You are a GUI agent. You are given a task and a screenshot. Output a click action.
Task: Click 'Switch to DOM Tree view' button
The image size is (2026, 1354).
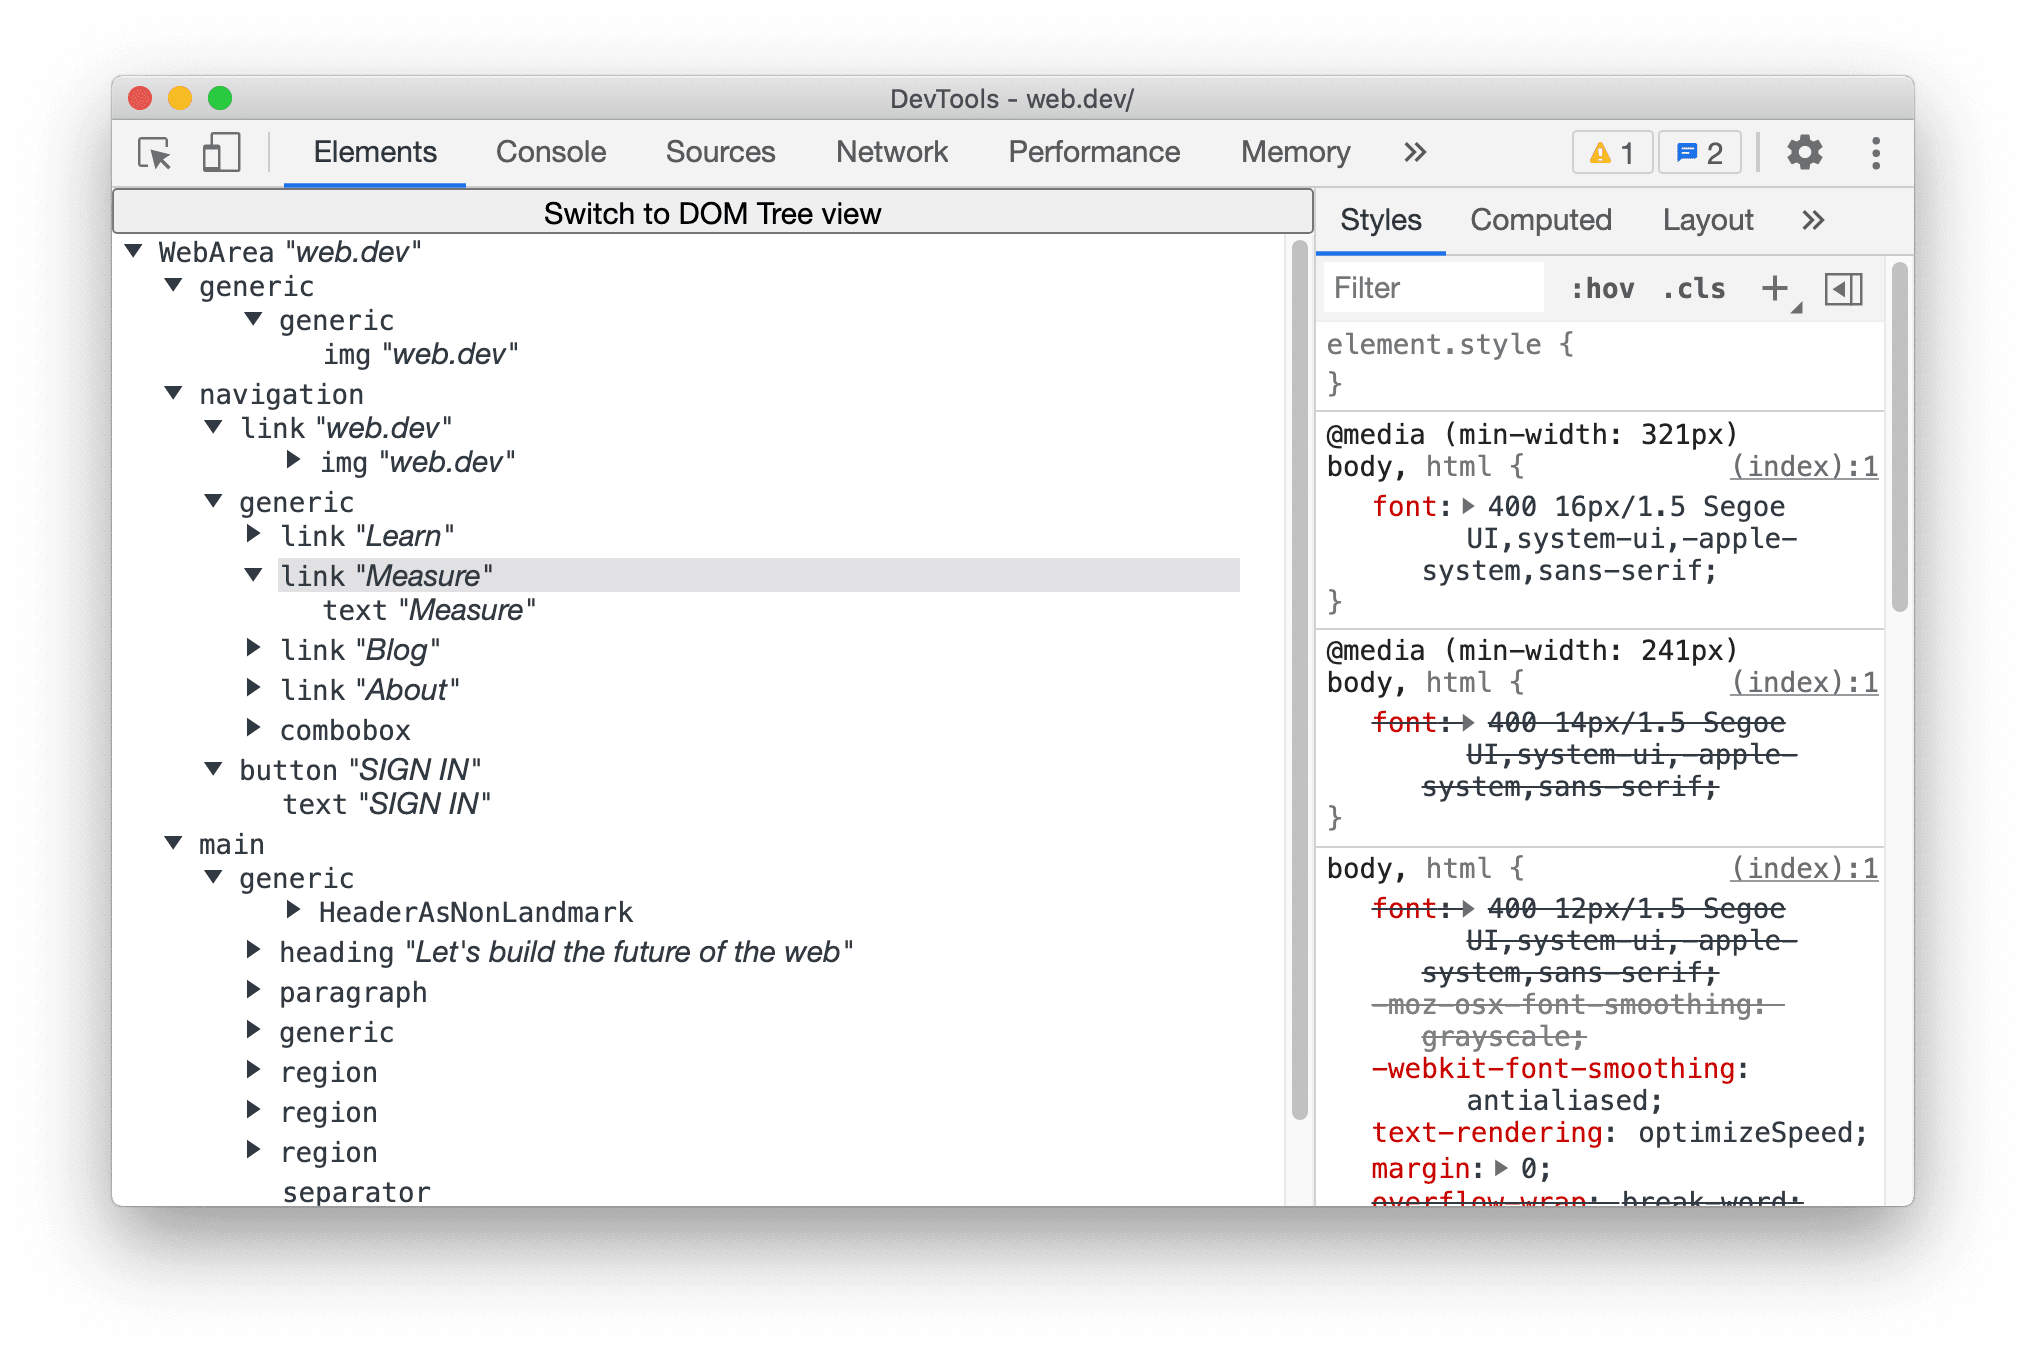(710, 213)
